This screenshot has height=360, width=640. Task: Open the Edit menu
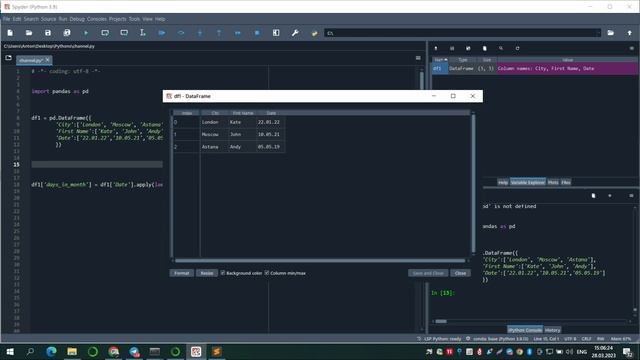click(x=17, y=19)
